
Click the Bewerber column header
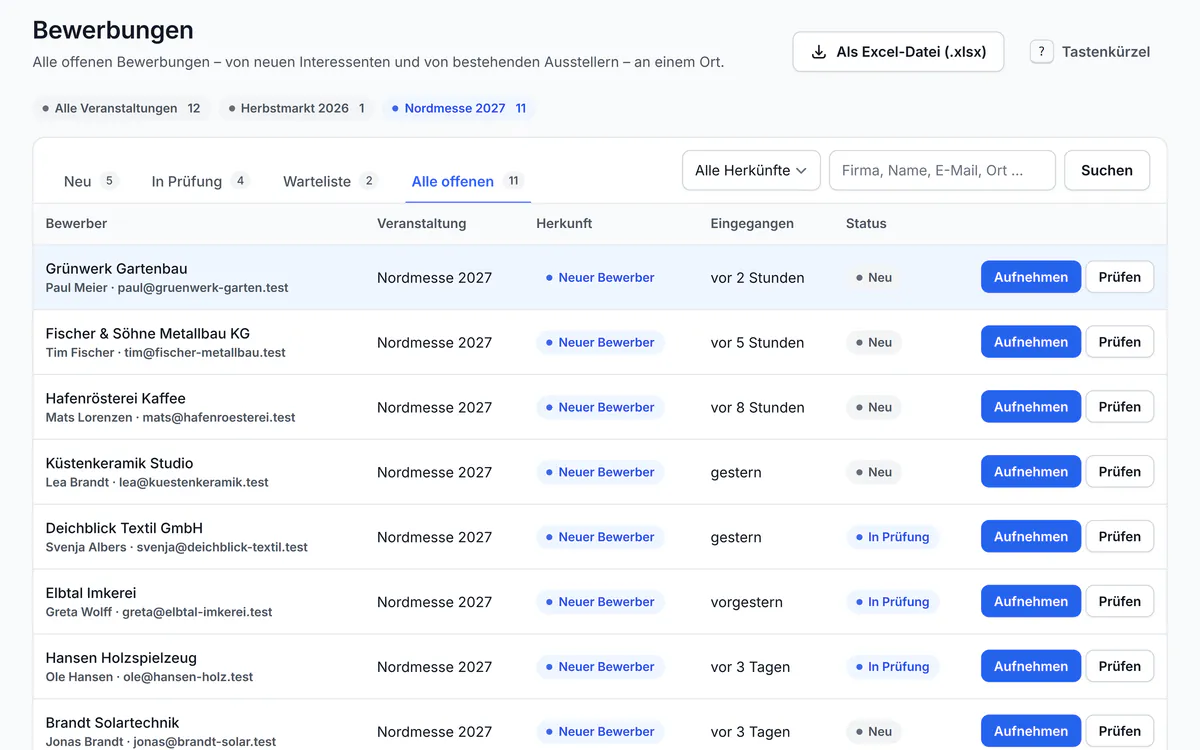point(76,224)
